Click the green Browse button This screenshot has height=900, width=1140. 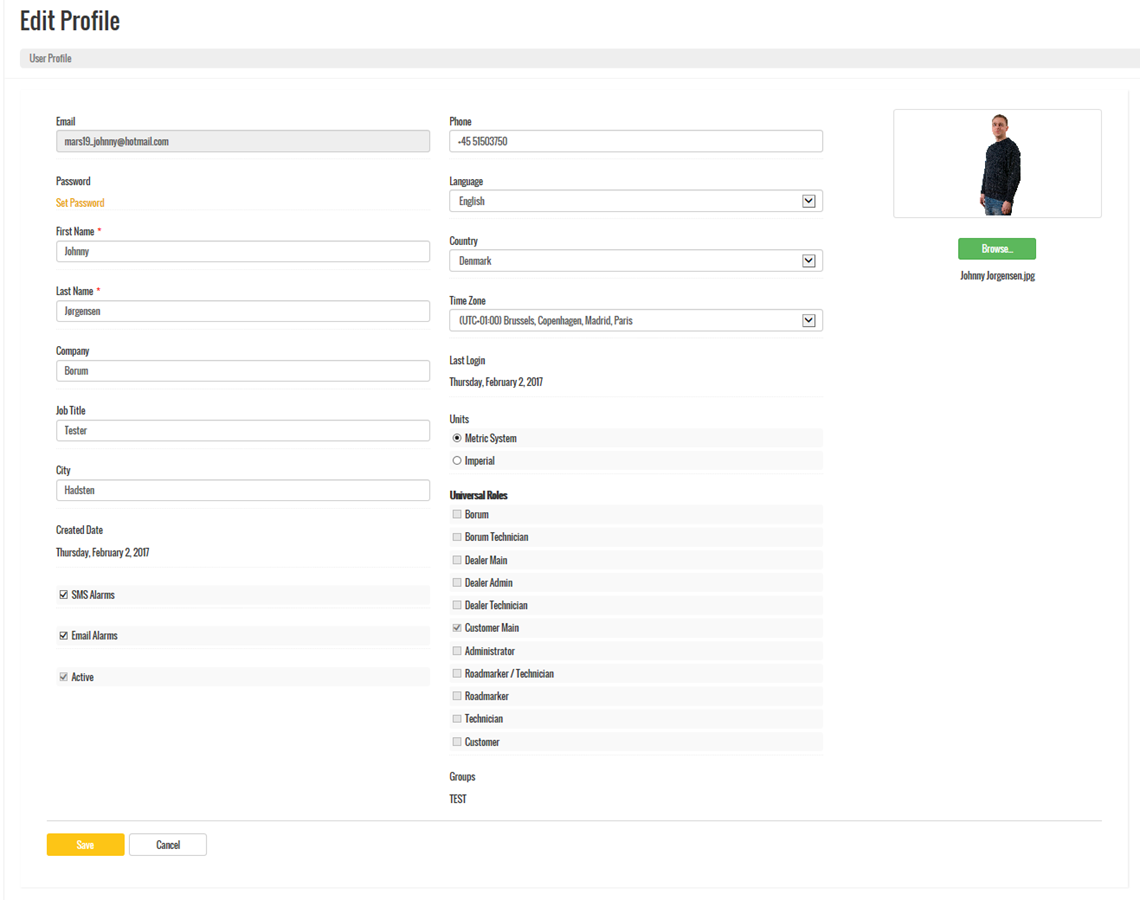[x=996, y=249]
